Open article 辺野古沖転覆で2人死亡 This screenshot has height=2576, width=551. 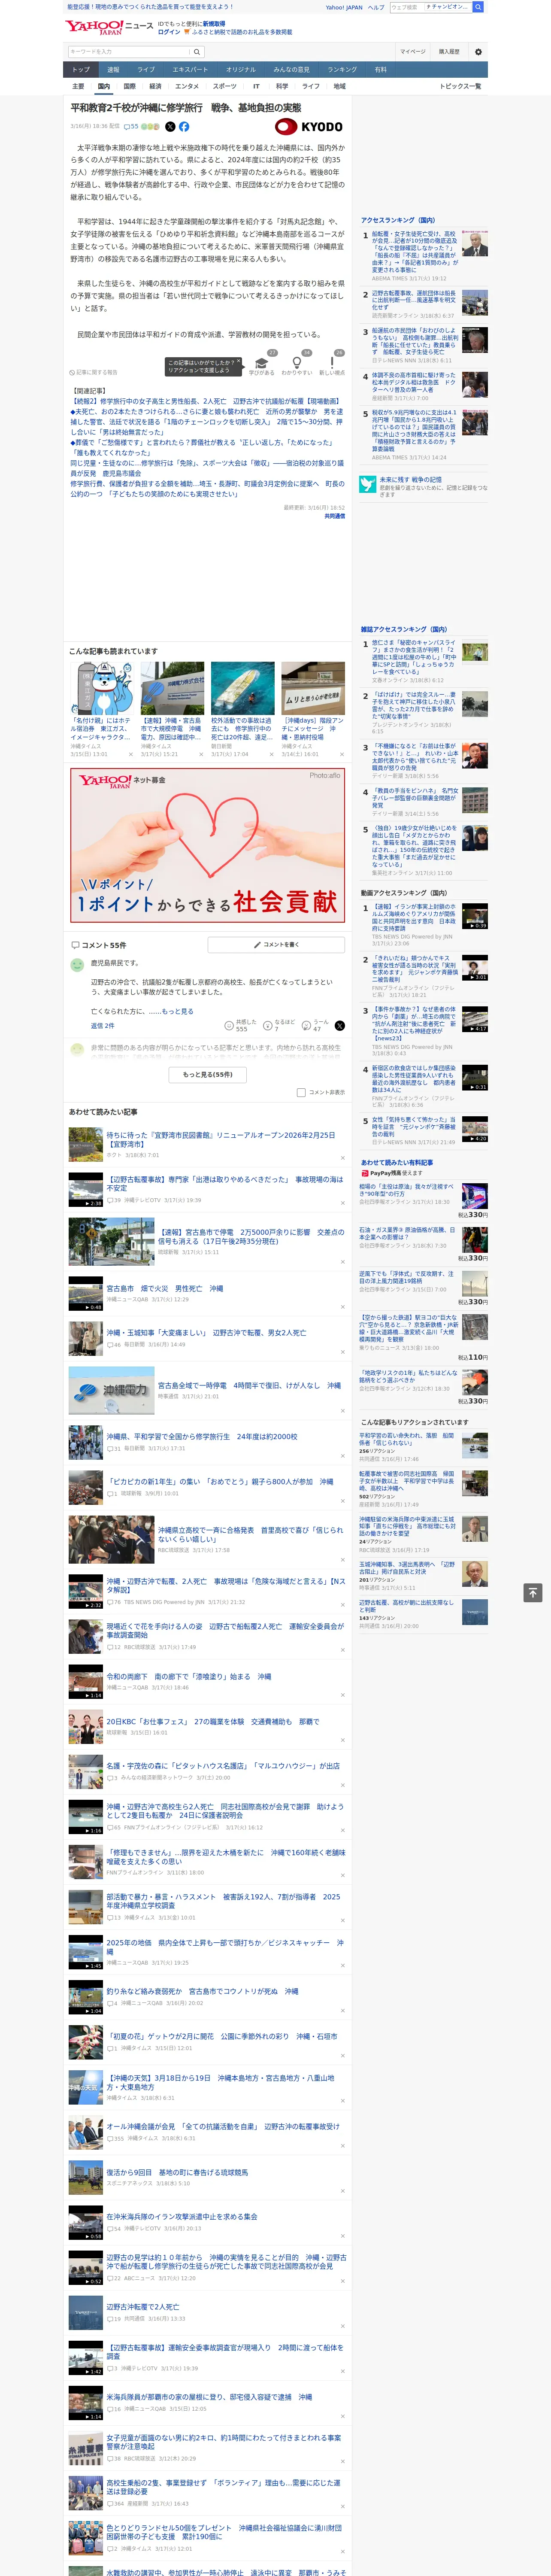pos(143,2307)
